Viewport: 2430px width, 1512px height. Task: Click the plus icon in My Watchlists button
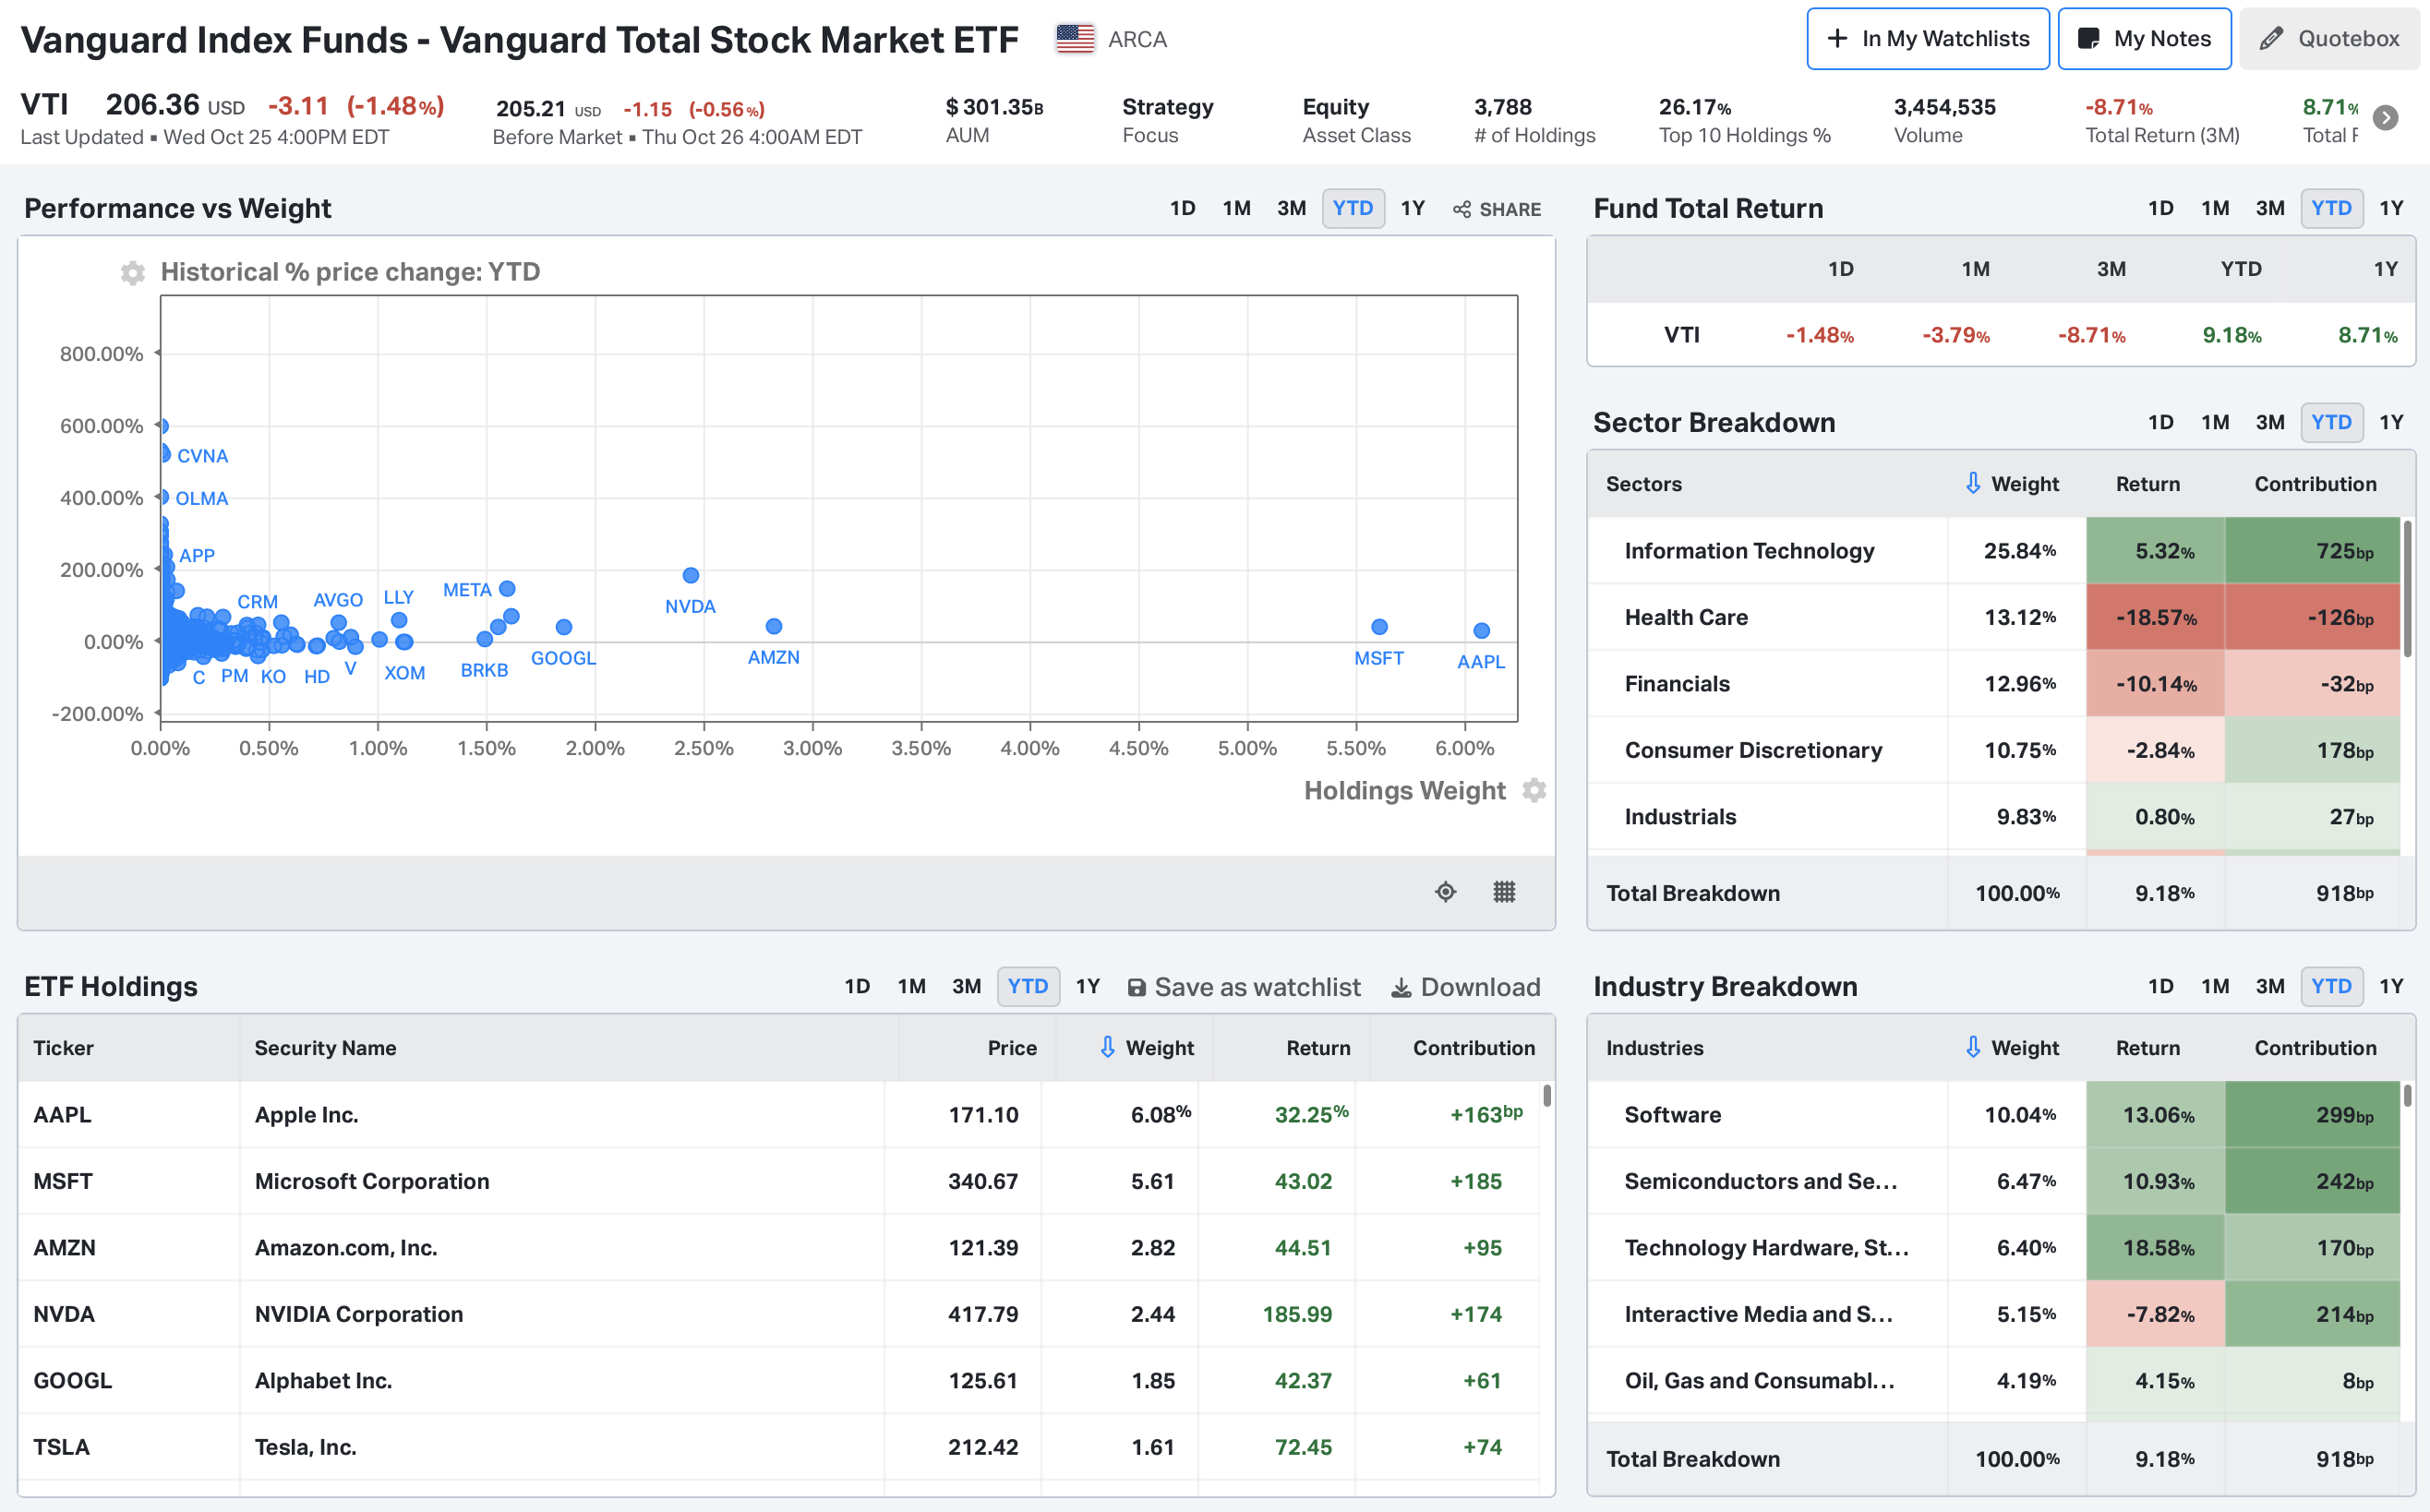(x=1837, y=39)
